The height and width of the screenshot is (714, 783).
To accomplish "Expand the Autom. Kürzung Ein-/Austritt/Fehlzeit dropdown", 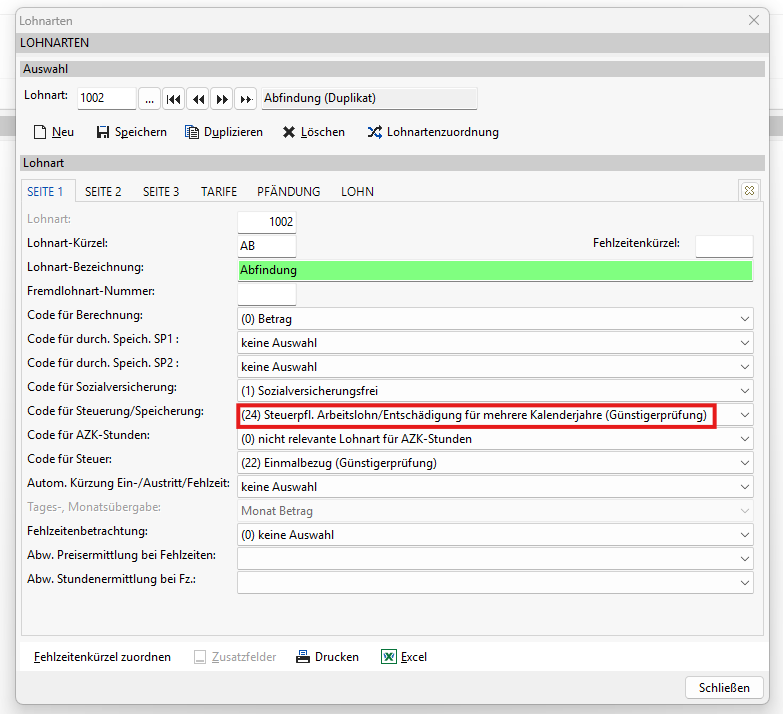I will click(745, 487).
